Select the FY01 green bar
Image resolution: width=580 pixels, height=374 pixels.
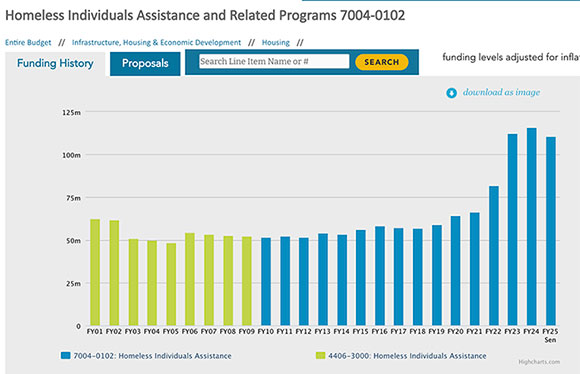coord(95,272)
